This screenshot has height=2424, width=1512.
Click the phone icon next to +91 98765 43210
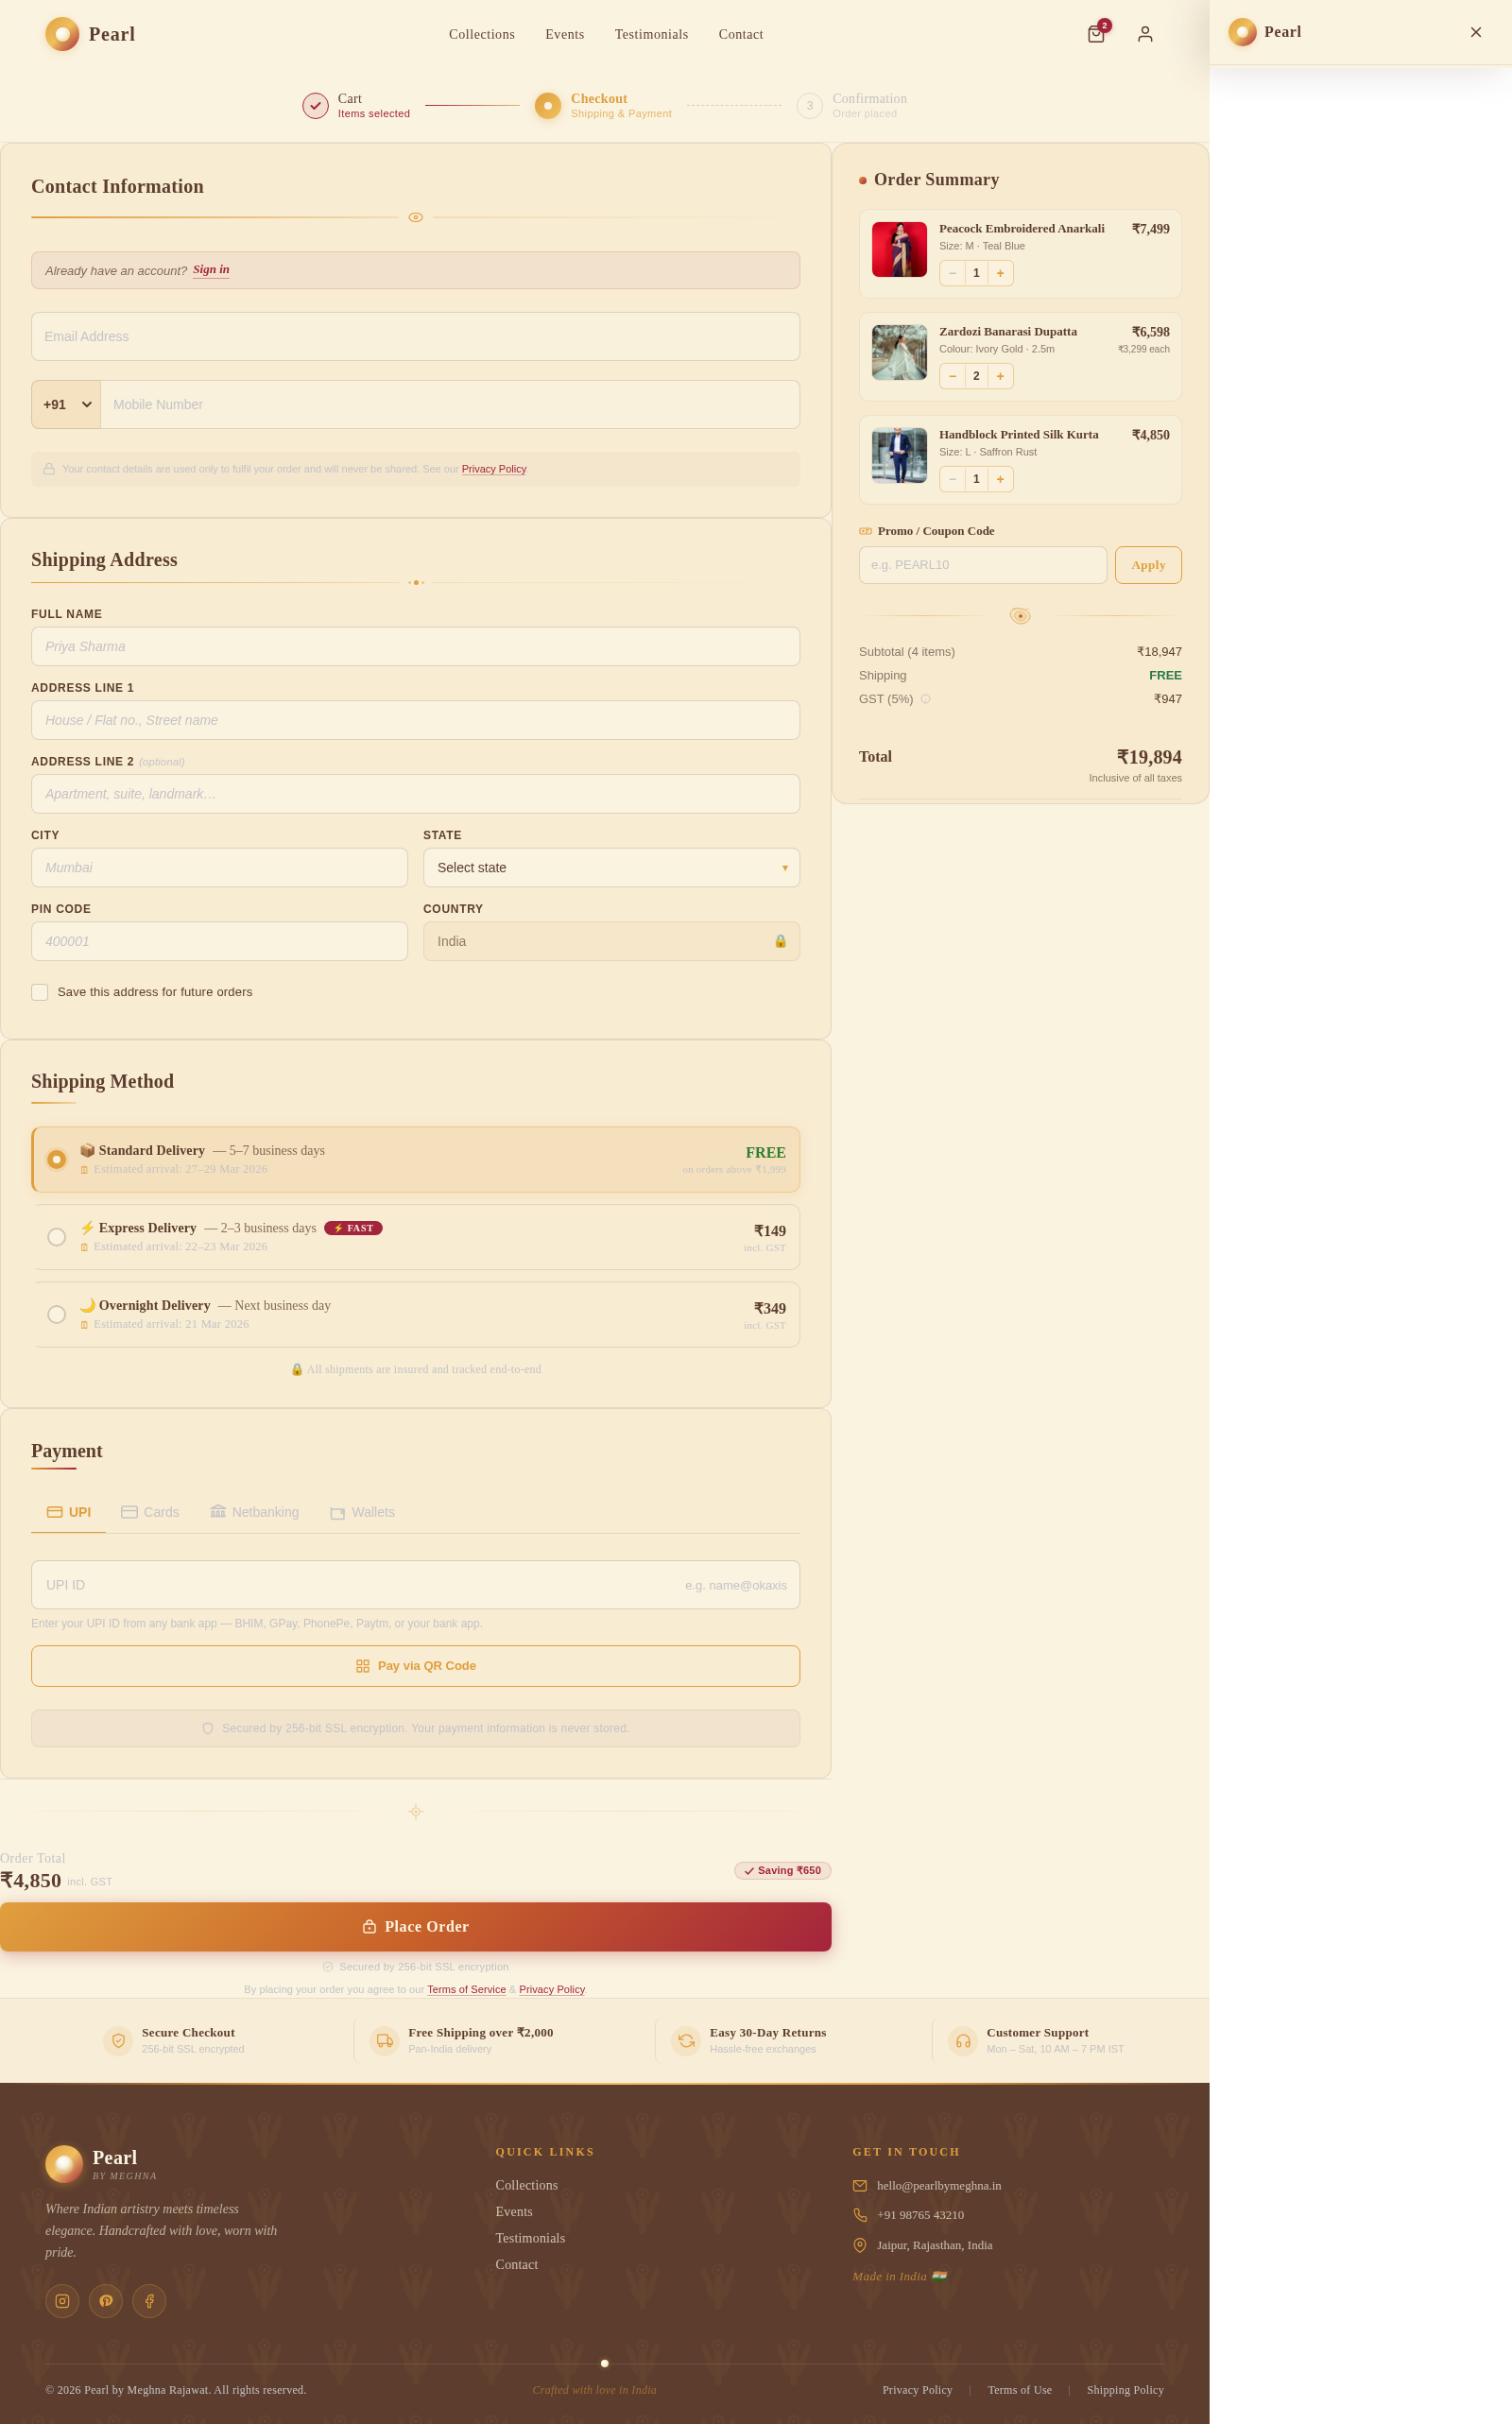pyautogui.click(x=859, y=2215)
